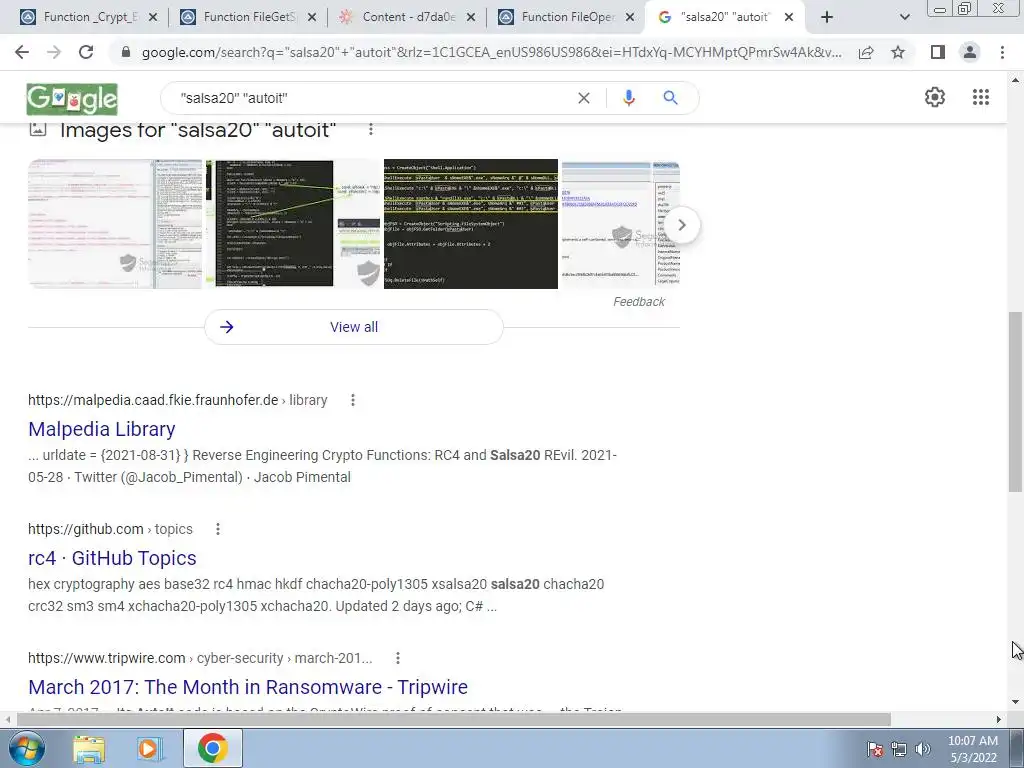Submit search with magnifier icon
Image resolution: width=1024 pixels, height=768 pixels.
[670, 98]
